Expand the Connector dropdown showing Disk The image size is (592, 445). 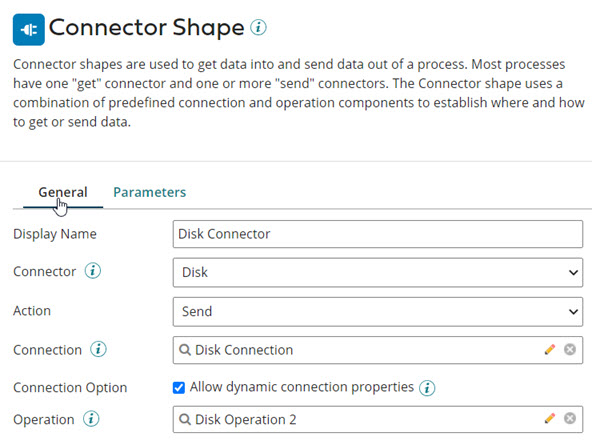tap(378, 273)
